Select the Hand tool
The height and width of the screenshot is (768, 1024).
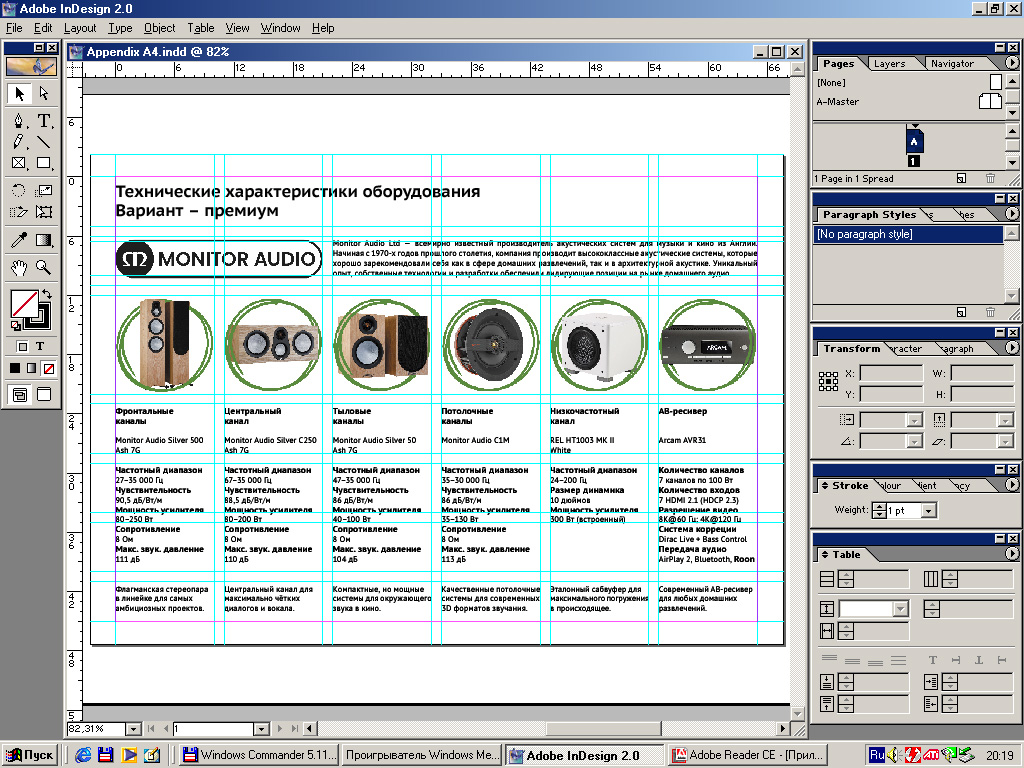(x=18, y=267)
